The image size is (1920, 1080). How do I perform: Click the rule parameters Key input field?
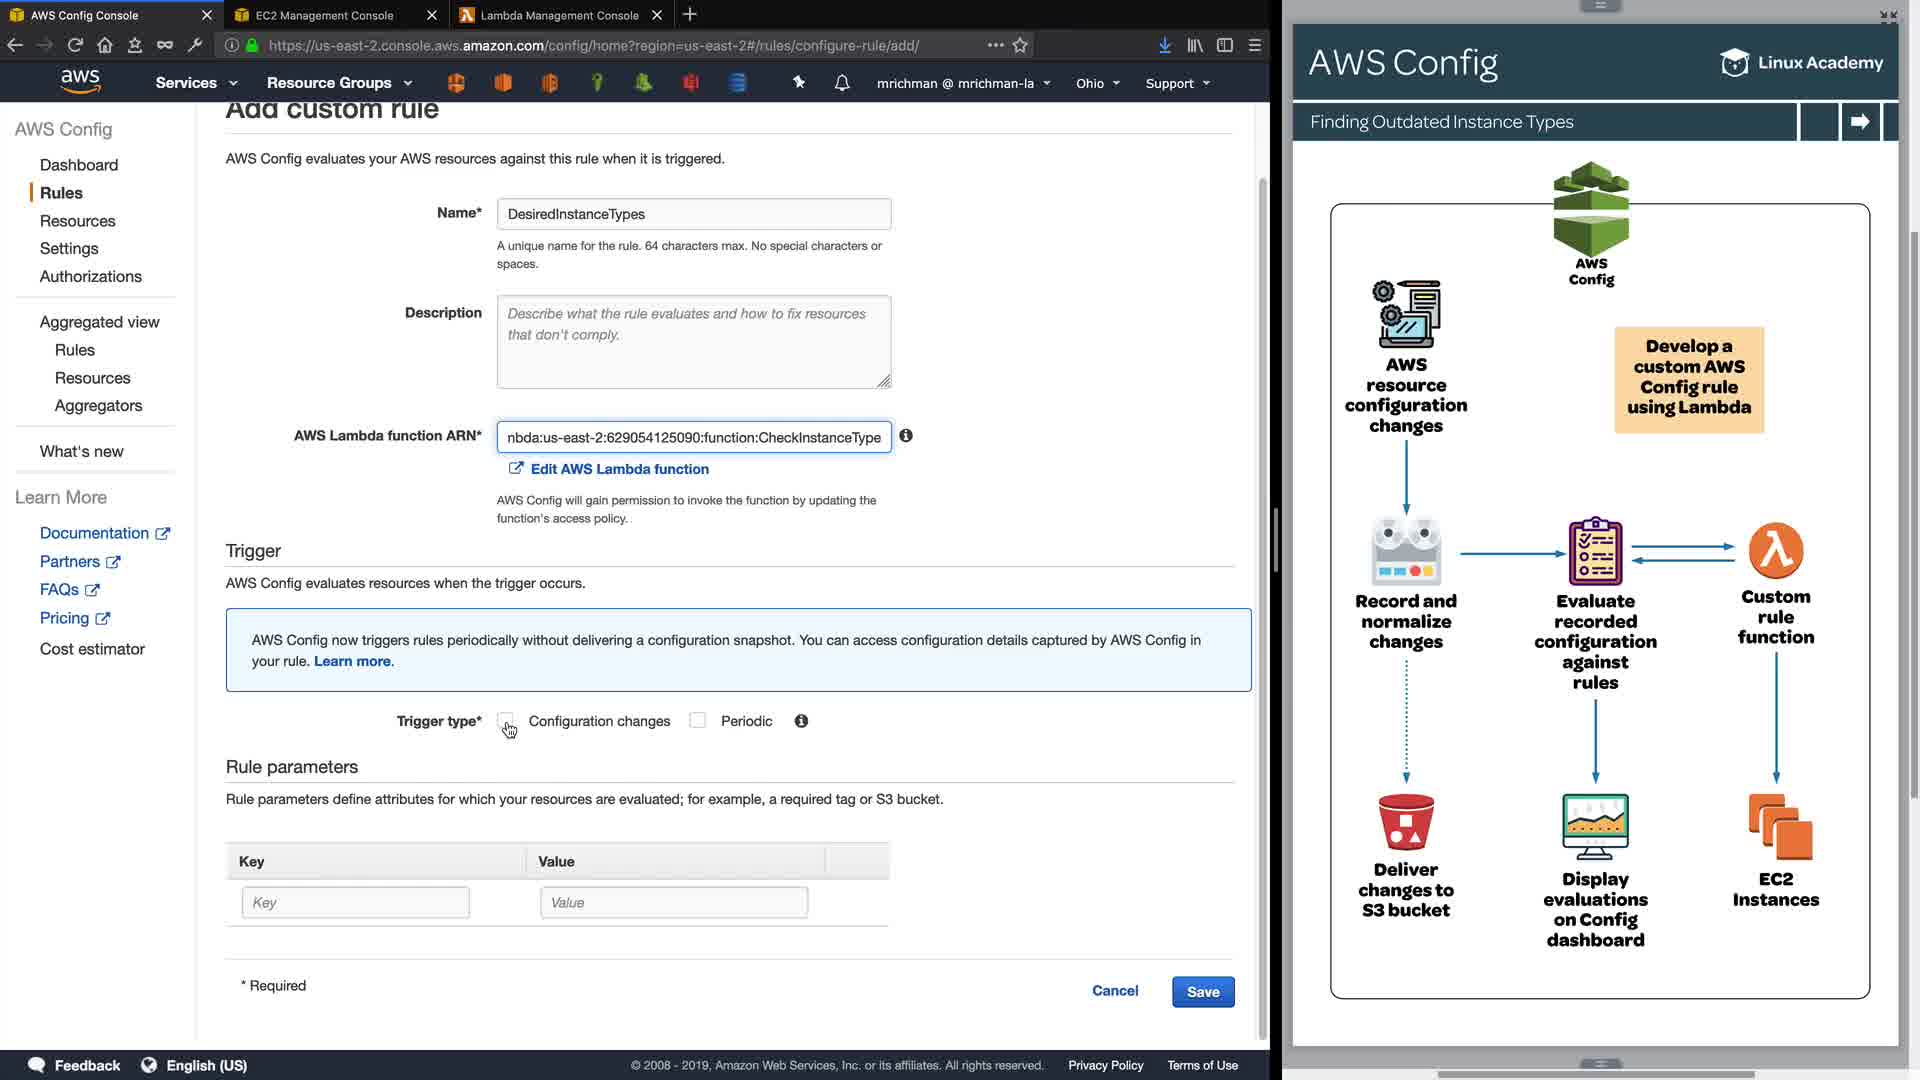pyautogui.click(x=355, y=903)
